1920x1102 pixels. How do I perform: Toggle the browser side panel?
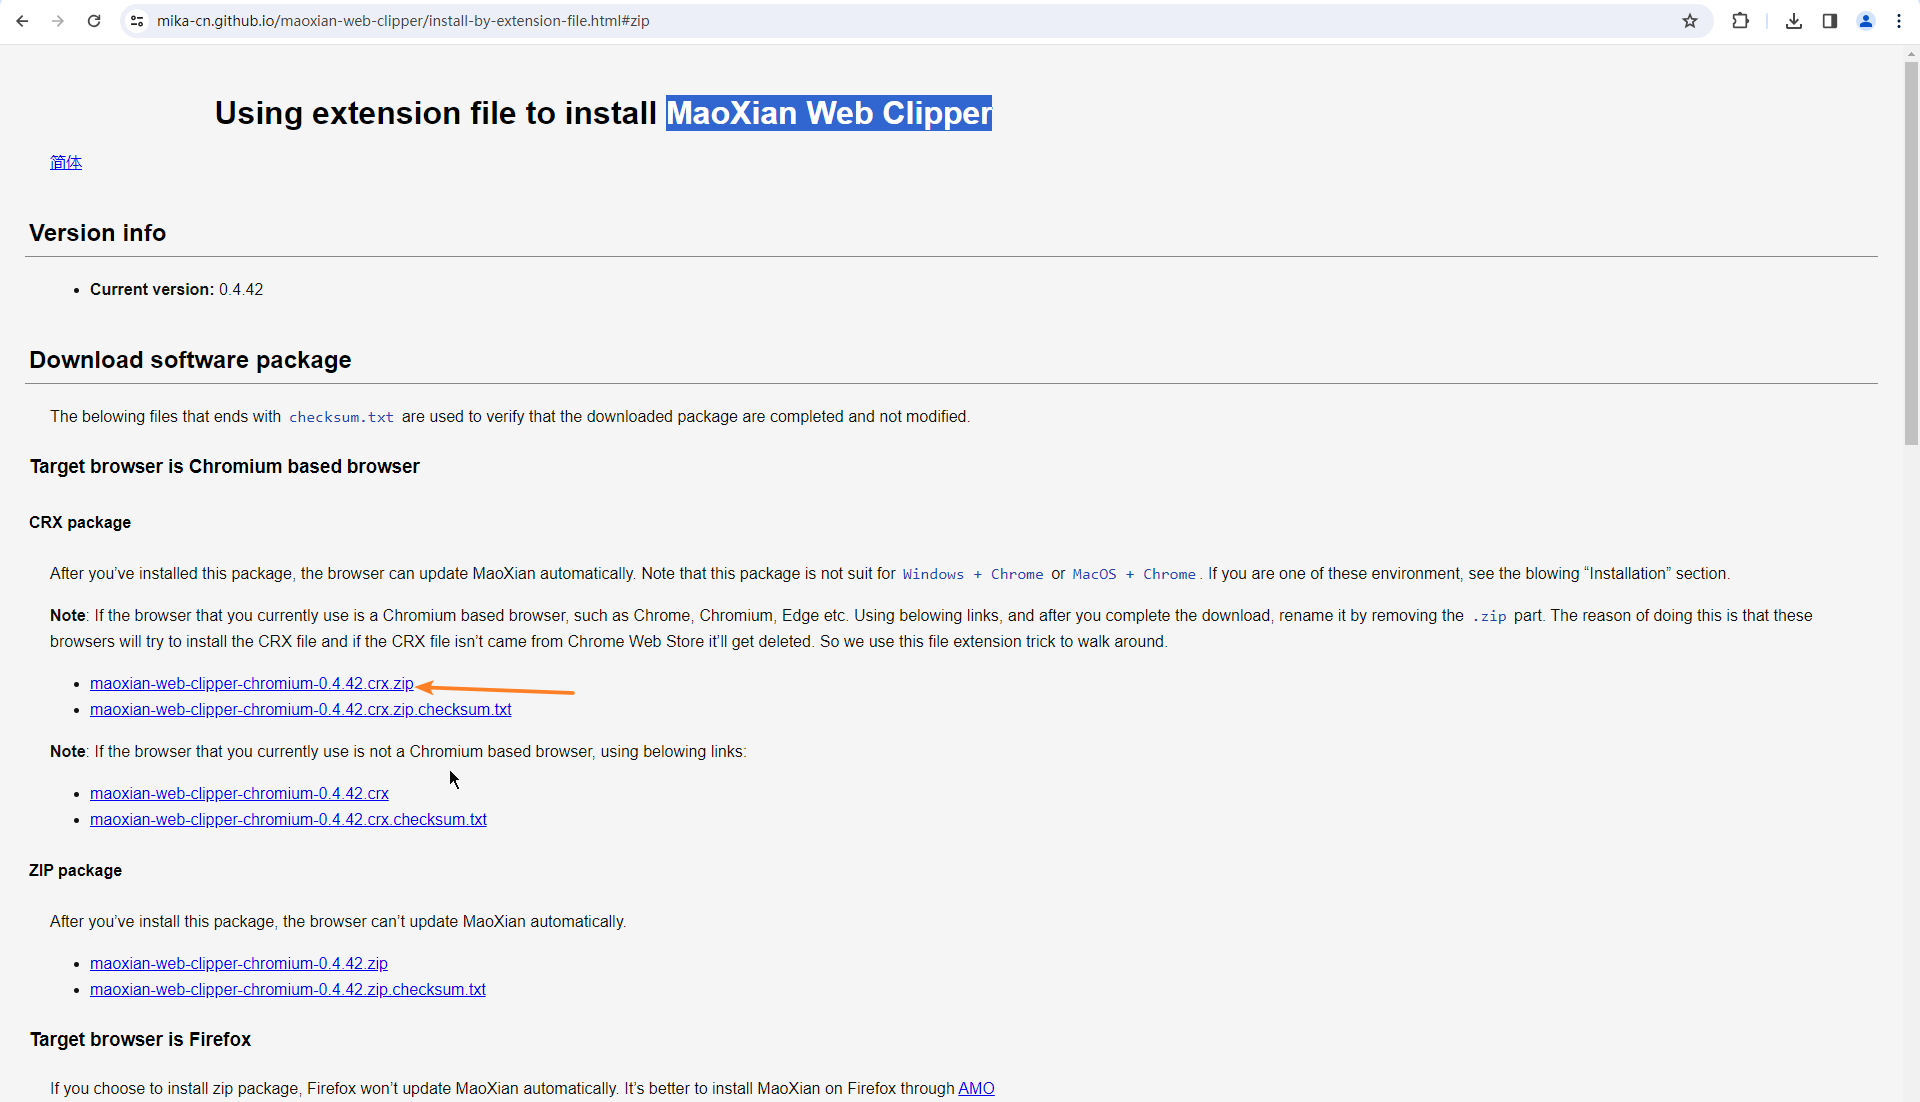coord(1830,21)
